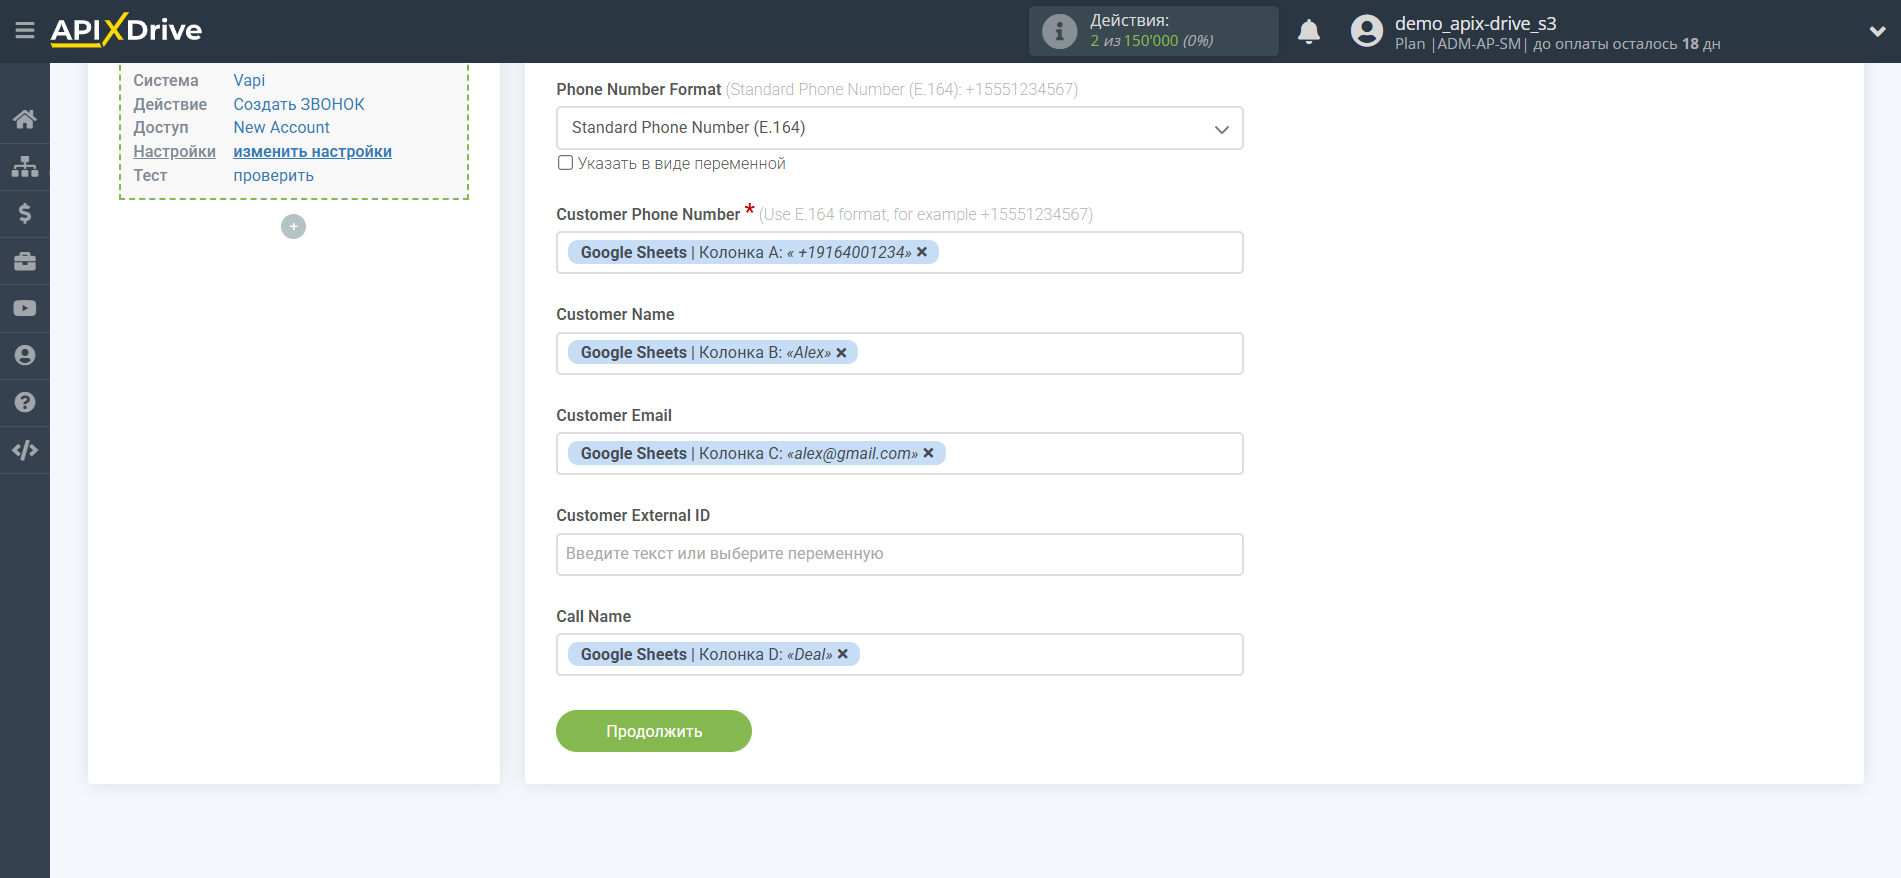Expand the account menu chevron
Image resolution: width=1901 pixels, height=878 pixels.
(x=1877, y=31)
